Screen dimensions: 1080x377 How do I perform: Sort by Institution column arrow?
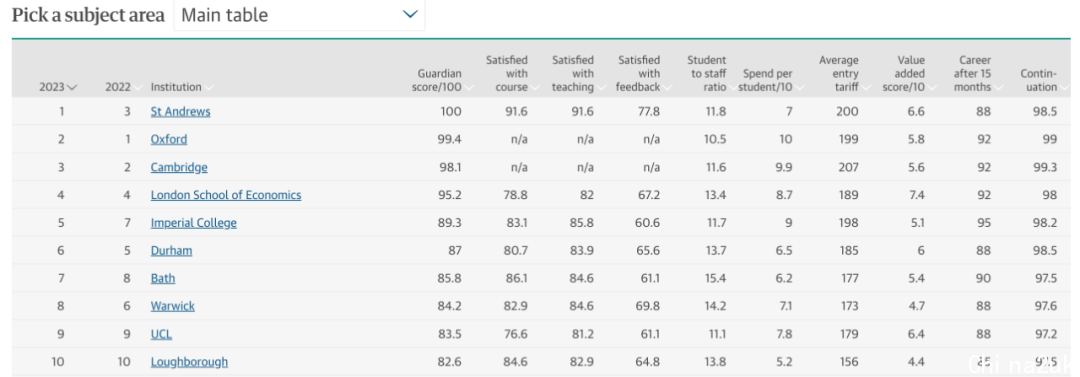coord(209,88)
